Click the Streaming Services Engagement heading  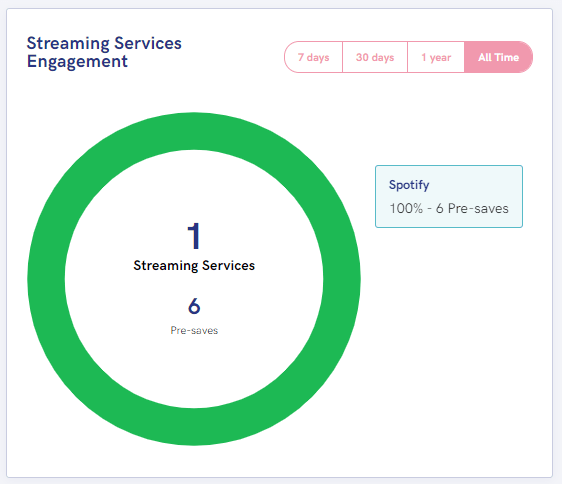coord(104,52)
